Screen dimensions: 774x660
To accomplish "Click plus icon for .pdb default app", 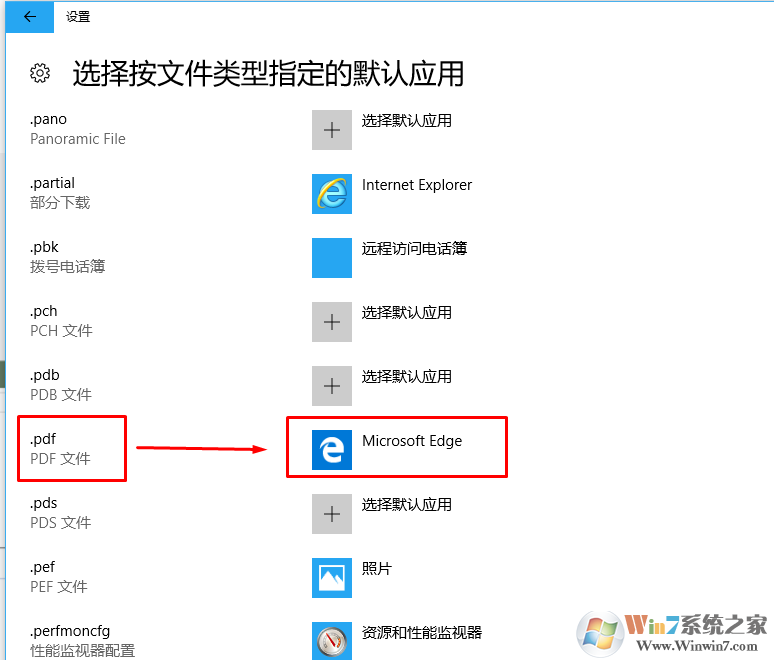I will (332, 386).
